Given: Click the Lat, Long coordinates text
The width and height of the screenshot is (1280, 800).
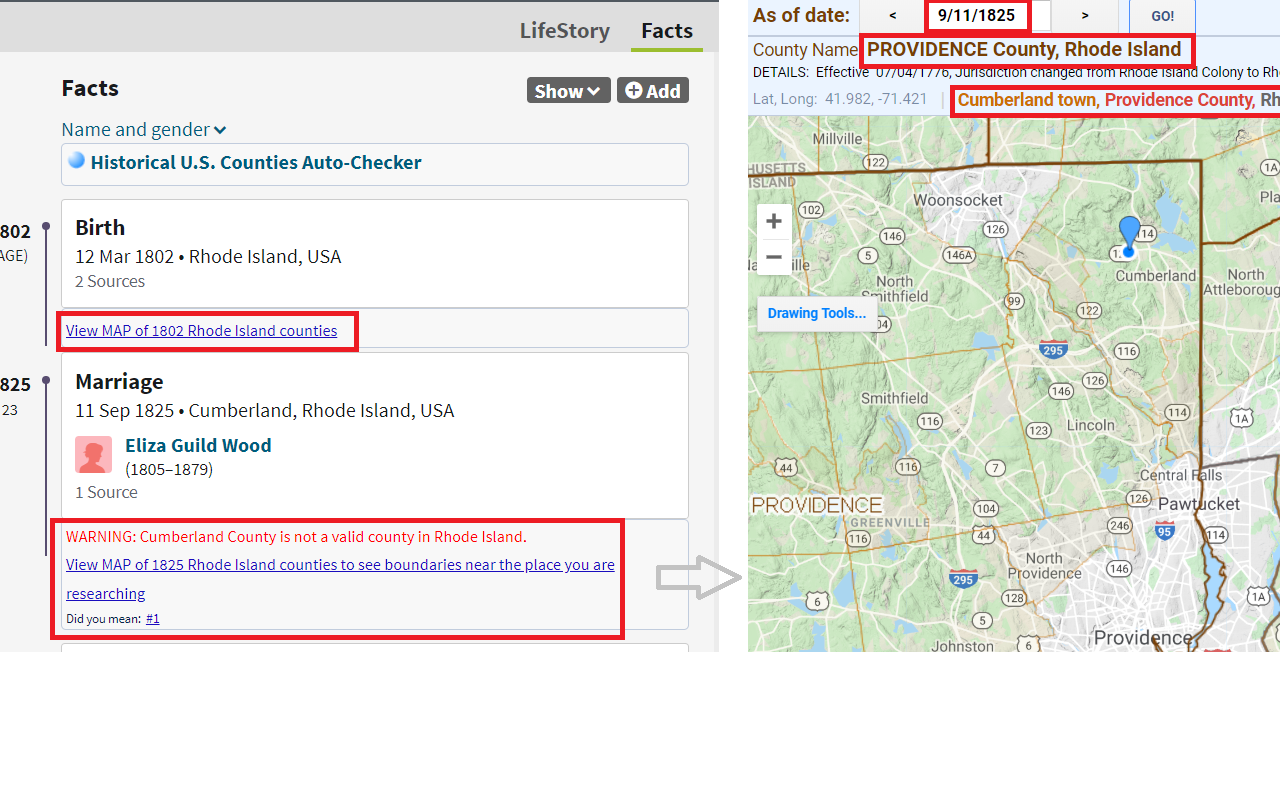Looking at the screenshot, I should click(840, 100).
